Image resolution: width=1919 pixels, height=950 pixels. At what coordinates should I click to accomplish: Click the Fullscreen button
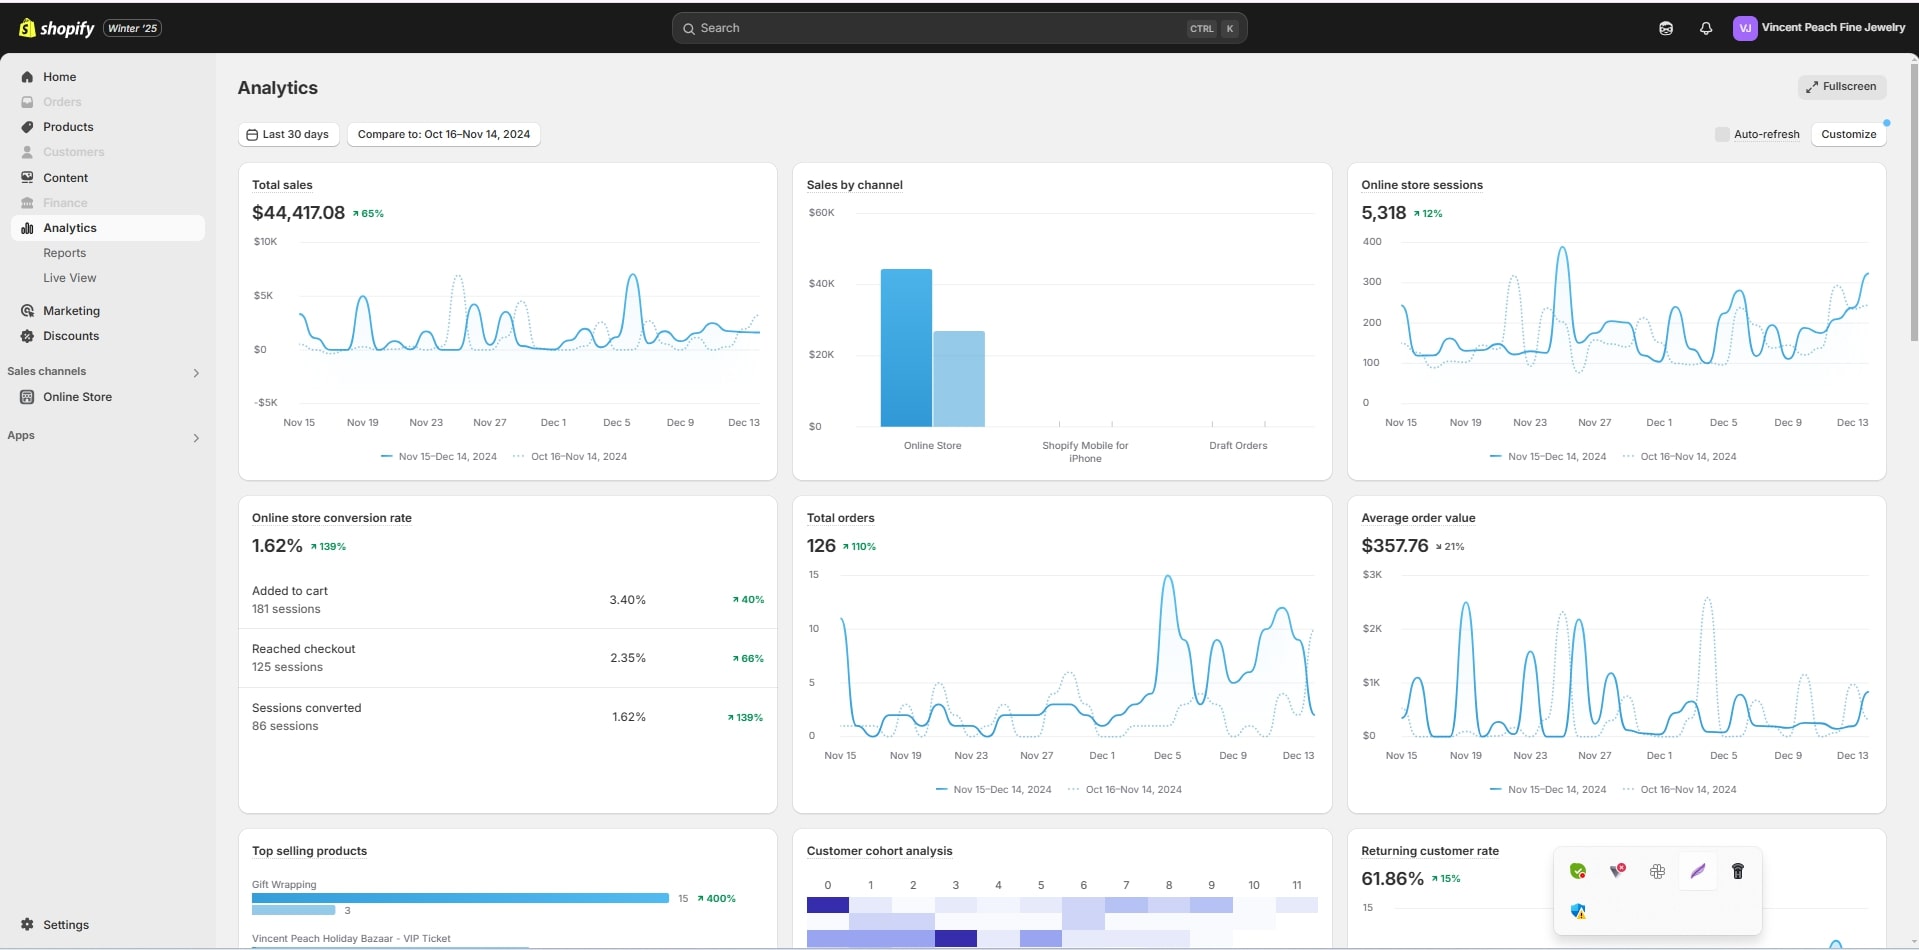1841,87
